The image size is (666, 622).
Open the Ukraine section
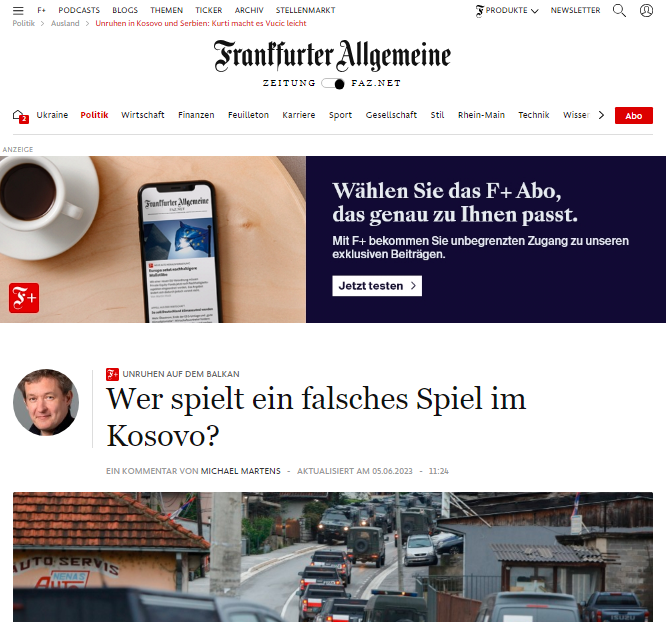(52, 115)
